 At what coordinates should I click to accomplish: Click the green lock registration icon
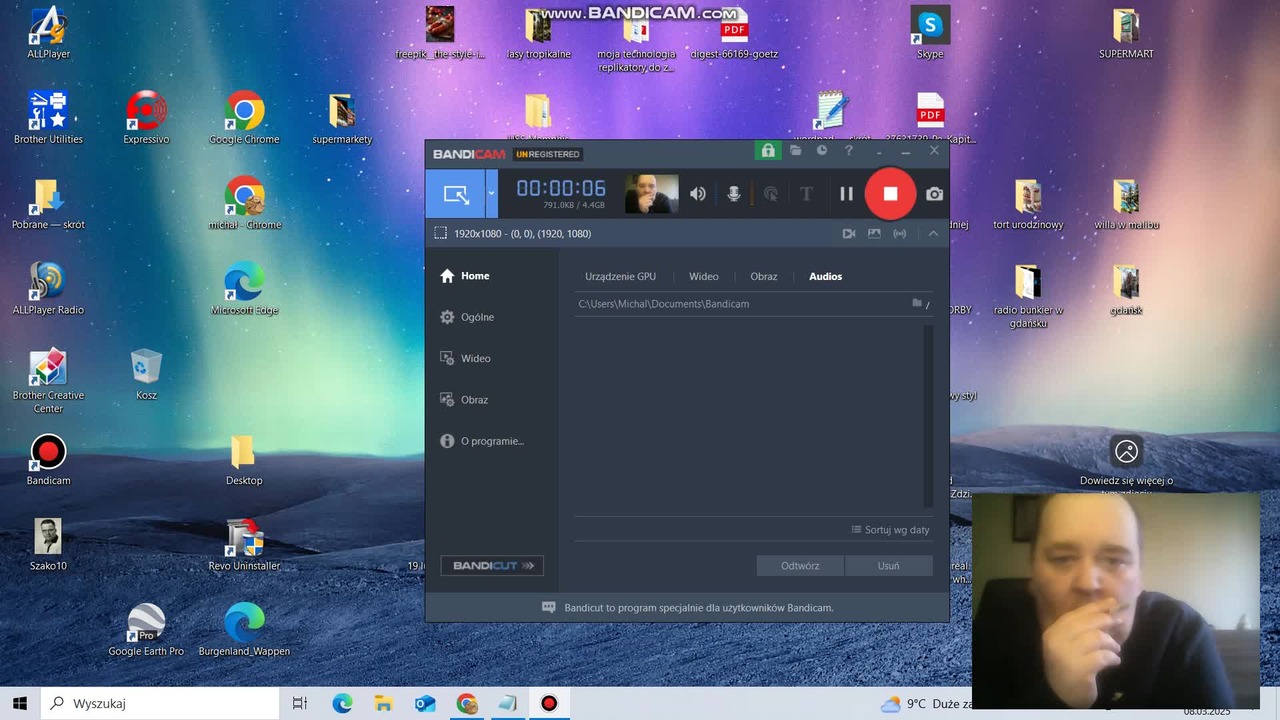tap(768, 151)
